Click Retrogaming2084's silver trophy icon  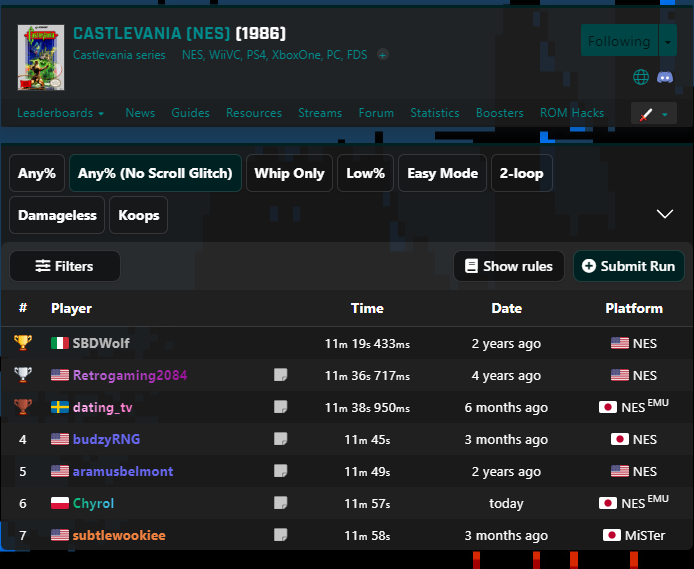pyautogui.click(x=23, y=375)
